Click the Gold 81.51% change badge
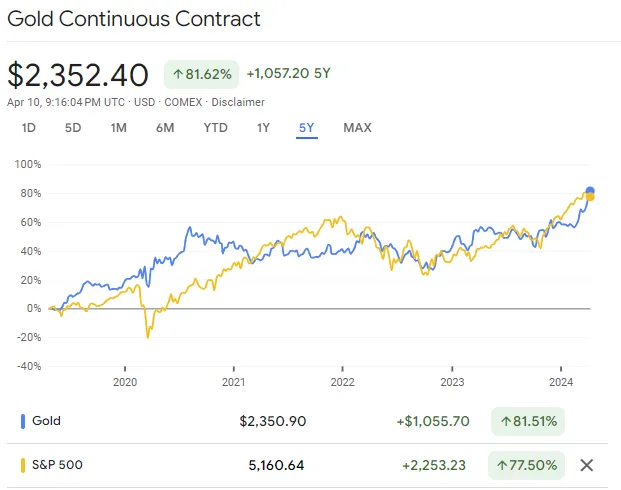The height and width of the screenshot is (490, 621). click(528, 421)
